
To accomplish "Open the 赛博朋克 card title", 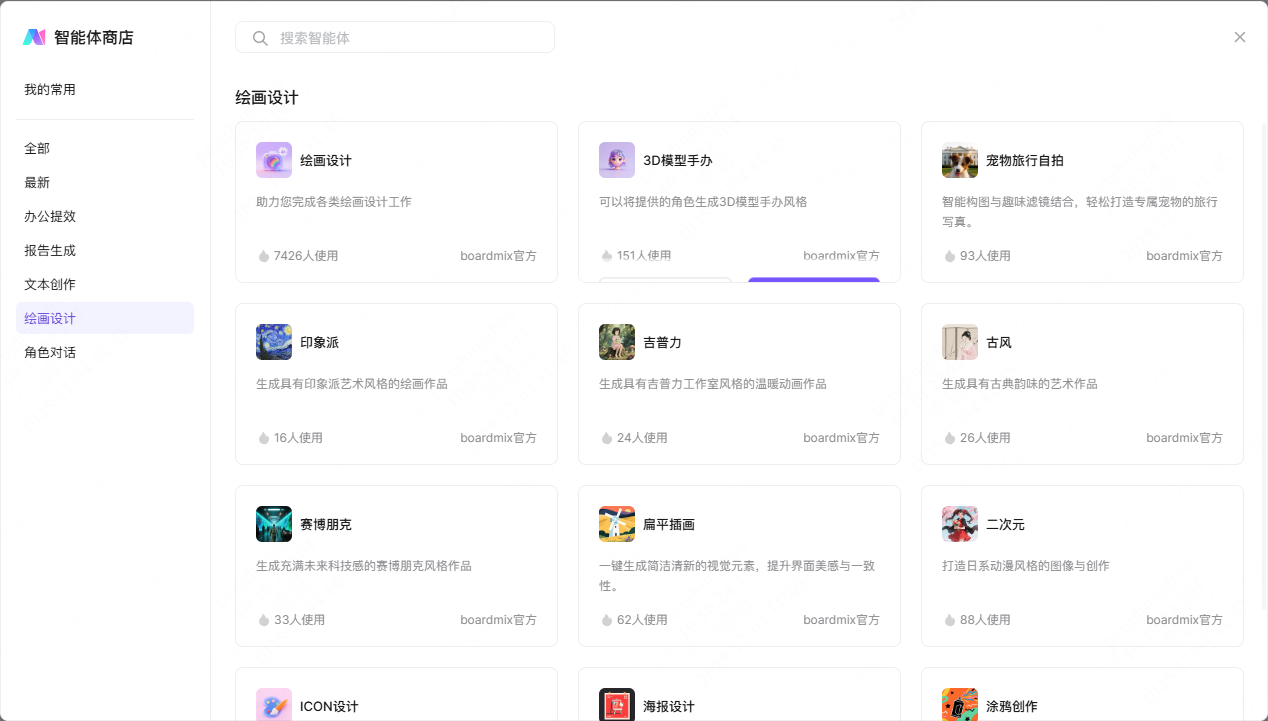I will [x=326, y=524].
